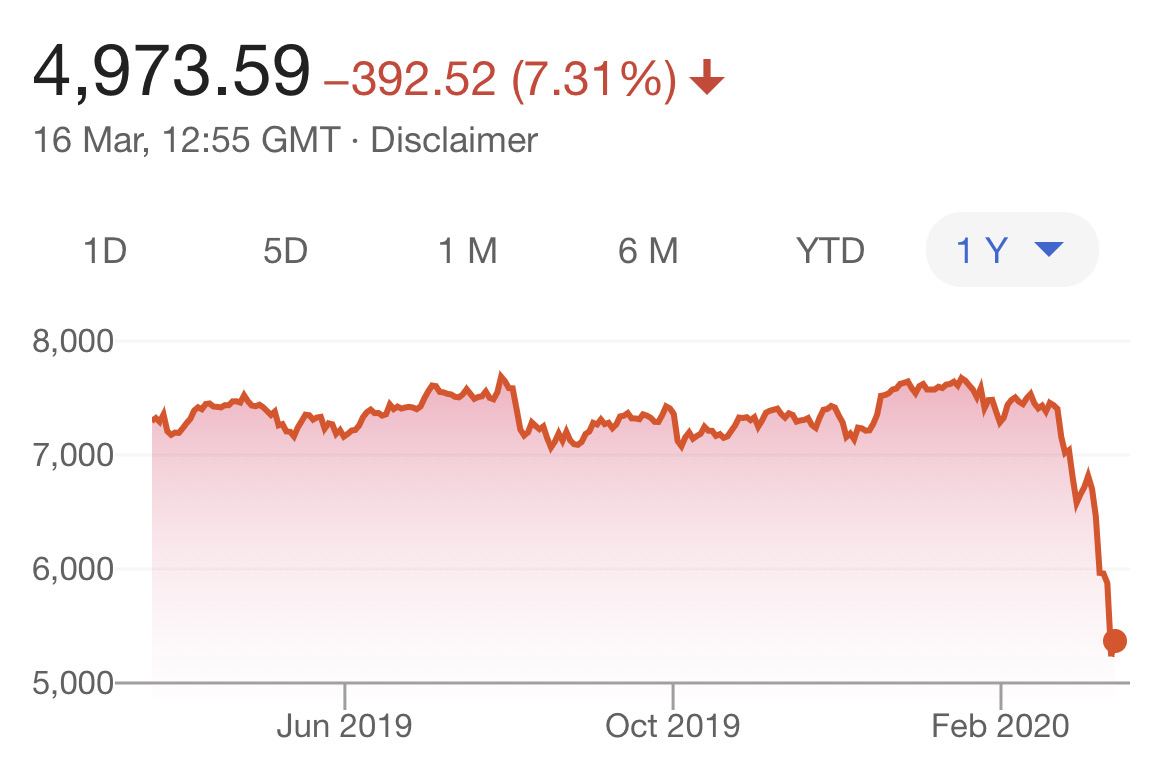This screenshot has height=782, width=1160.
Task: Click the Oct 2019 axis label
Action: (673, 725)
